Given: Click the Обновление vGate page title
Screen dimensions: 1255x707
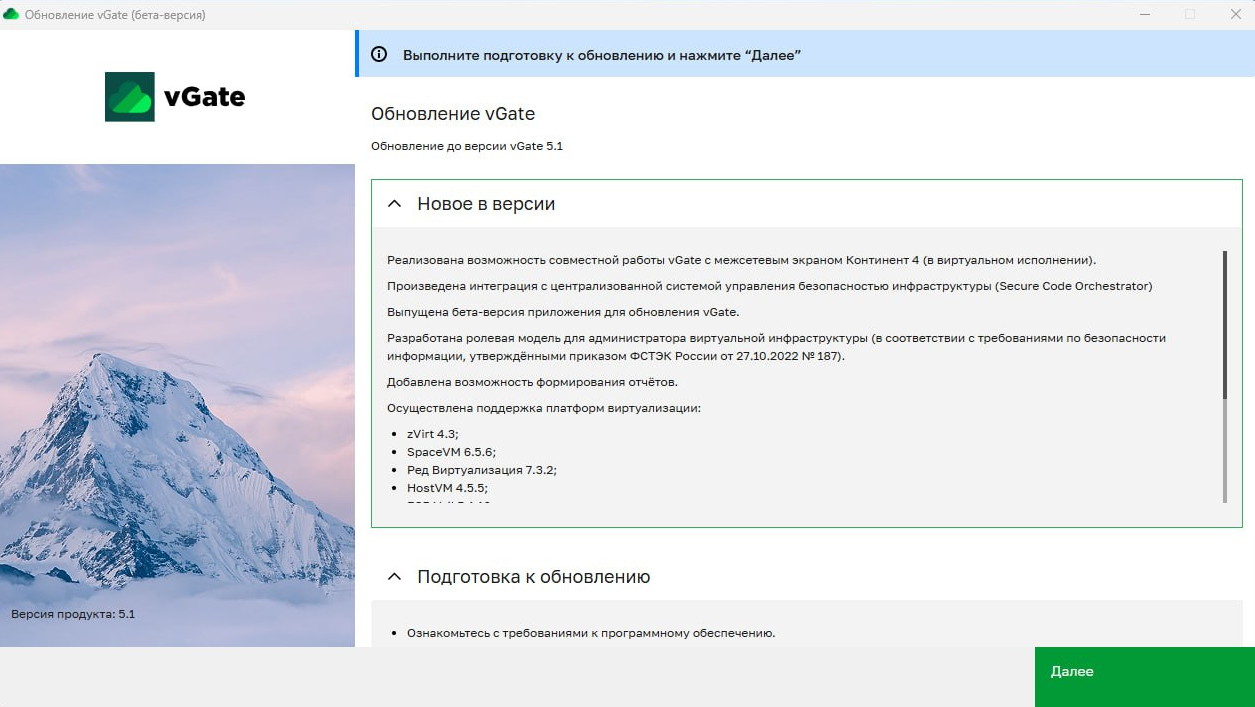Looking at the screenshot, I should coord(453,114).
